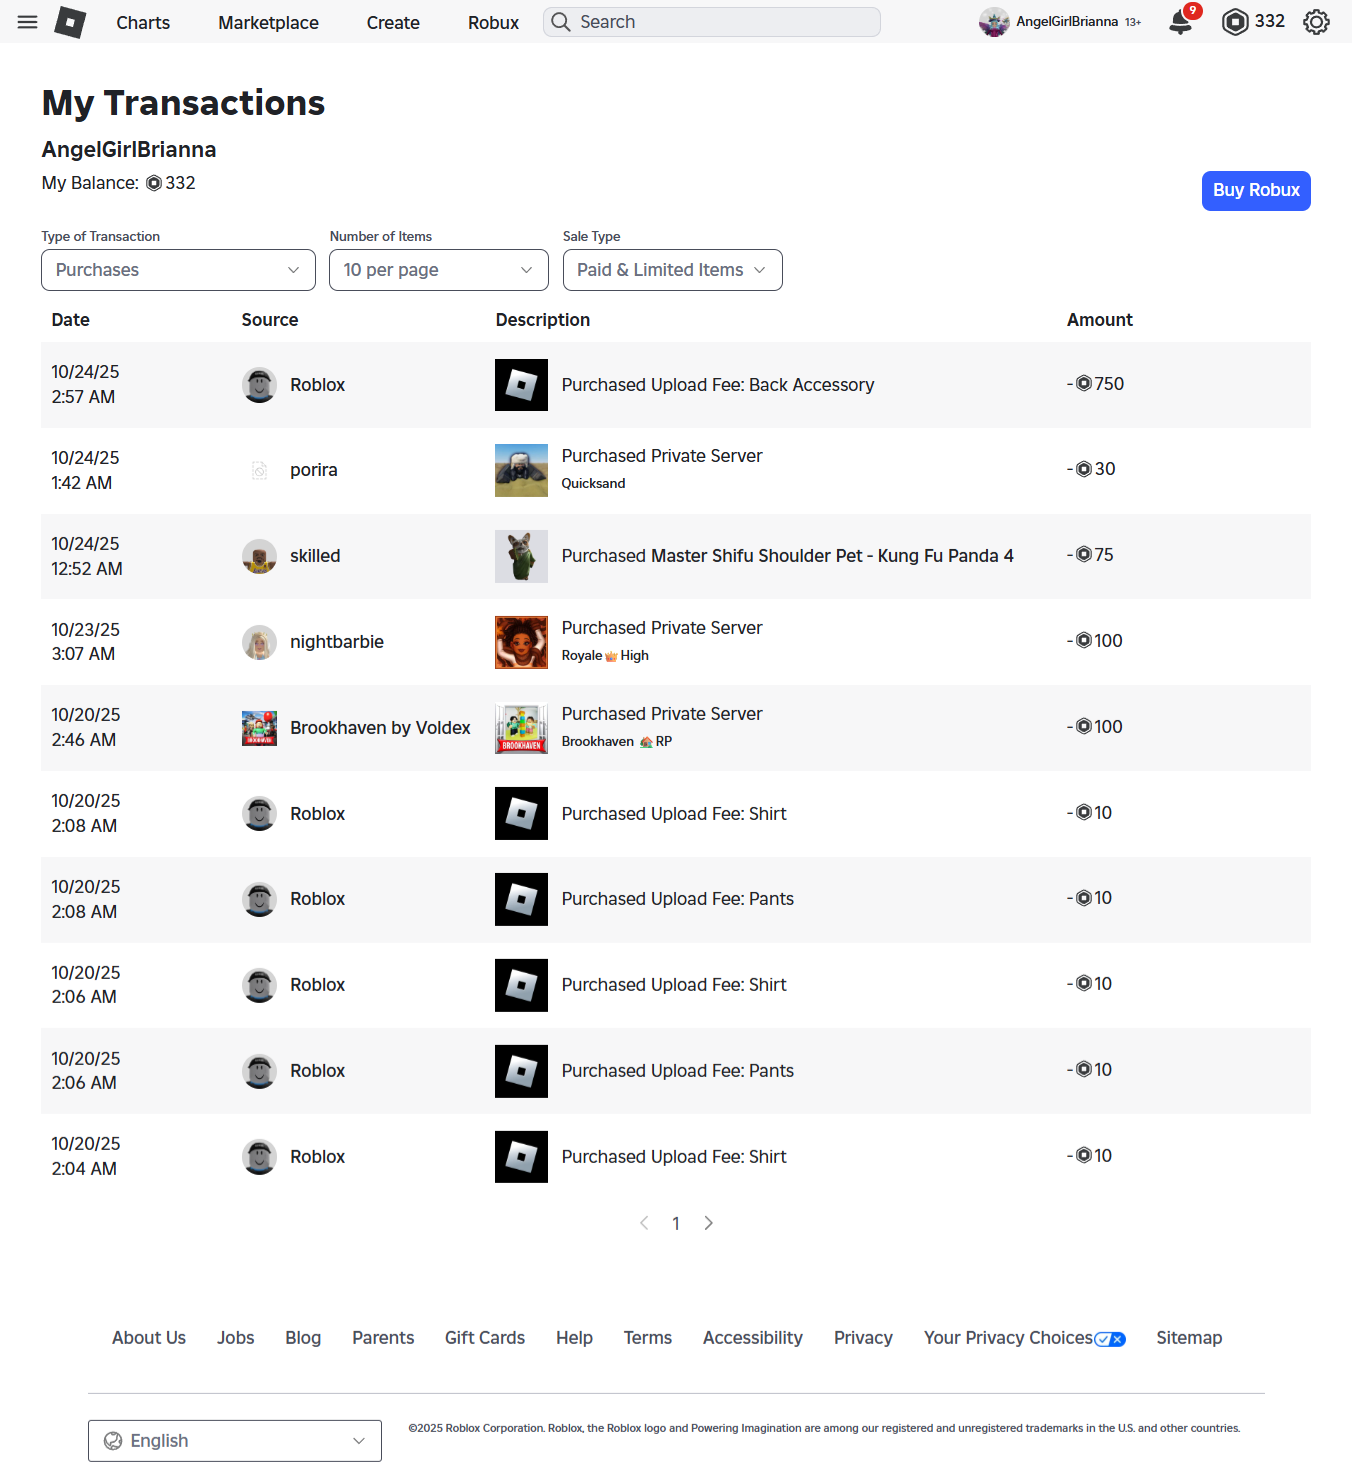The width and height of the screenshot is (1352, 1474).
Task: Go to the Charts menu item
Action: point(143,22)
